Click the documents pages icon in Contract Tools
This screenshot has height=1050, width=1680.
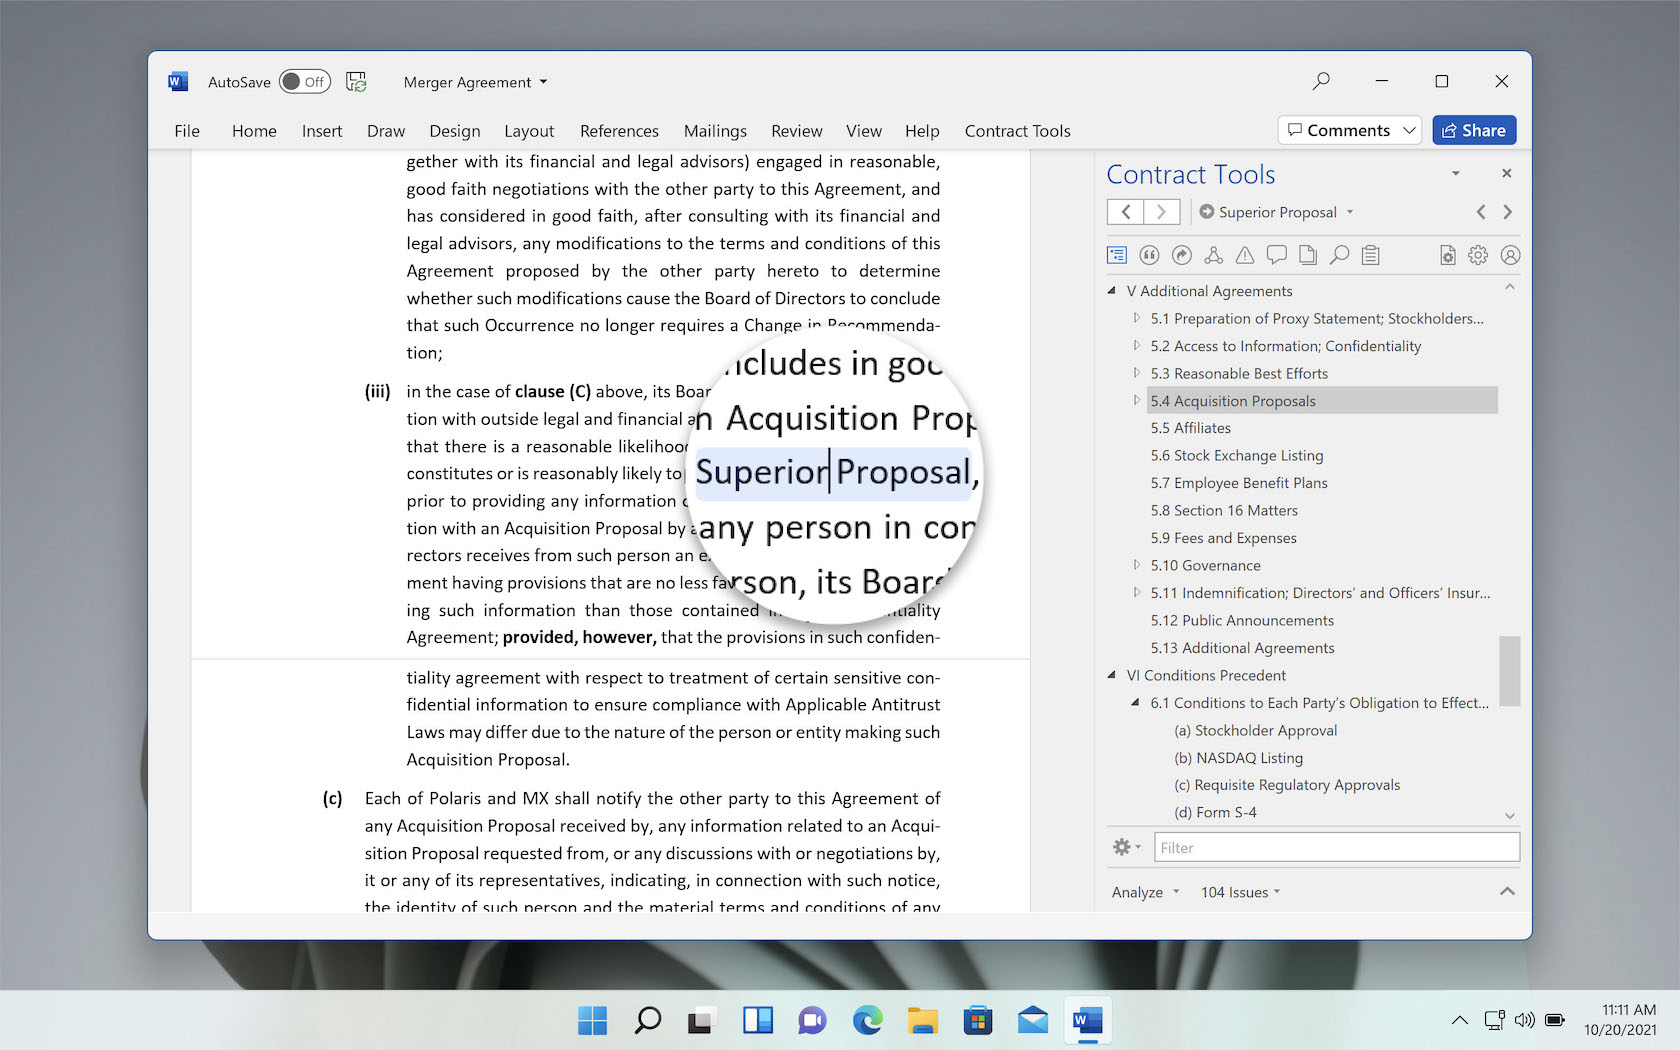coord(1308,255)
